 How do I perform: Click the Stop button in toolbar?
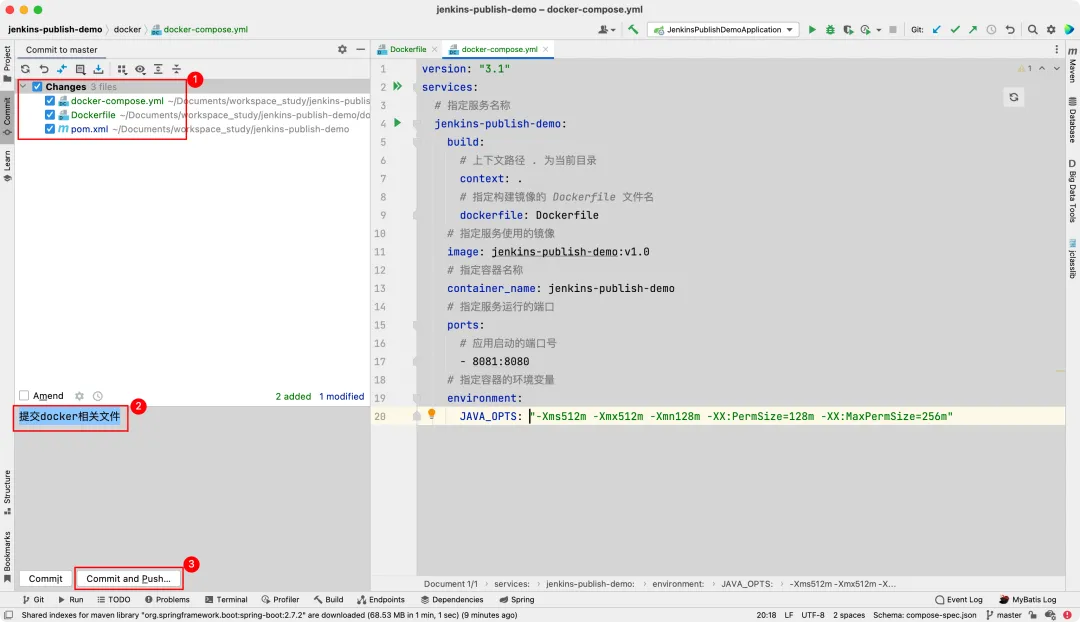point(893,30)
